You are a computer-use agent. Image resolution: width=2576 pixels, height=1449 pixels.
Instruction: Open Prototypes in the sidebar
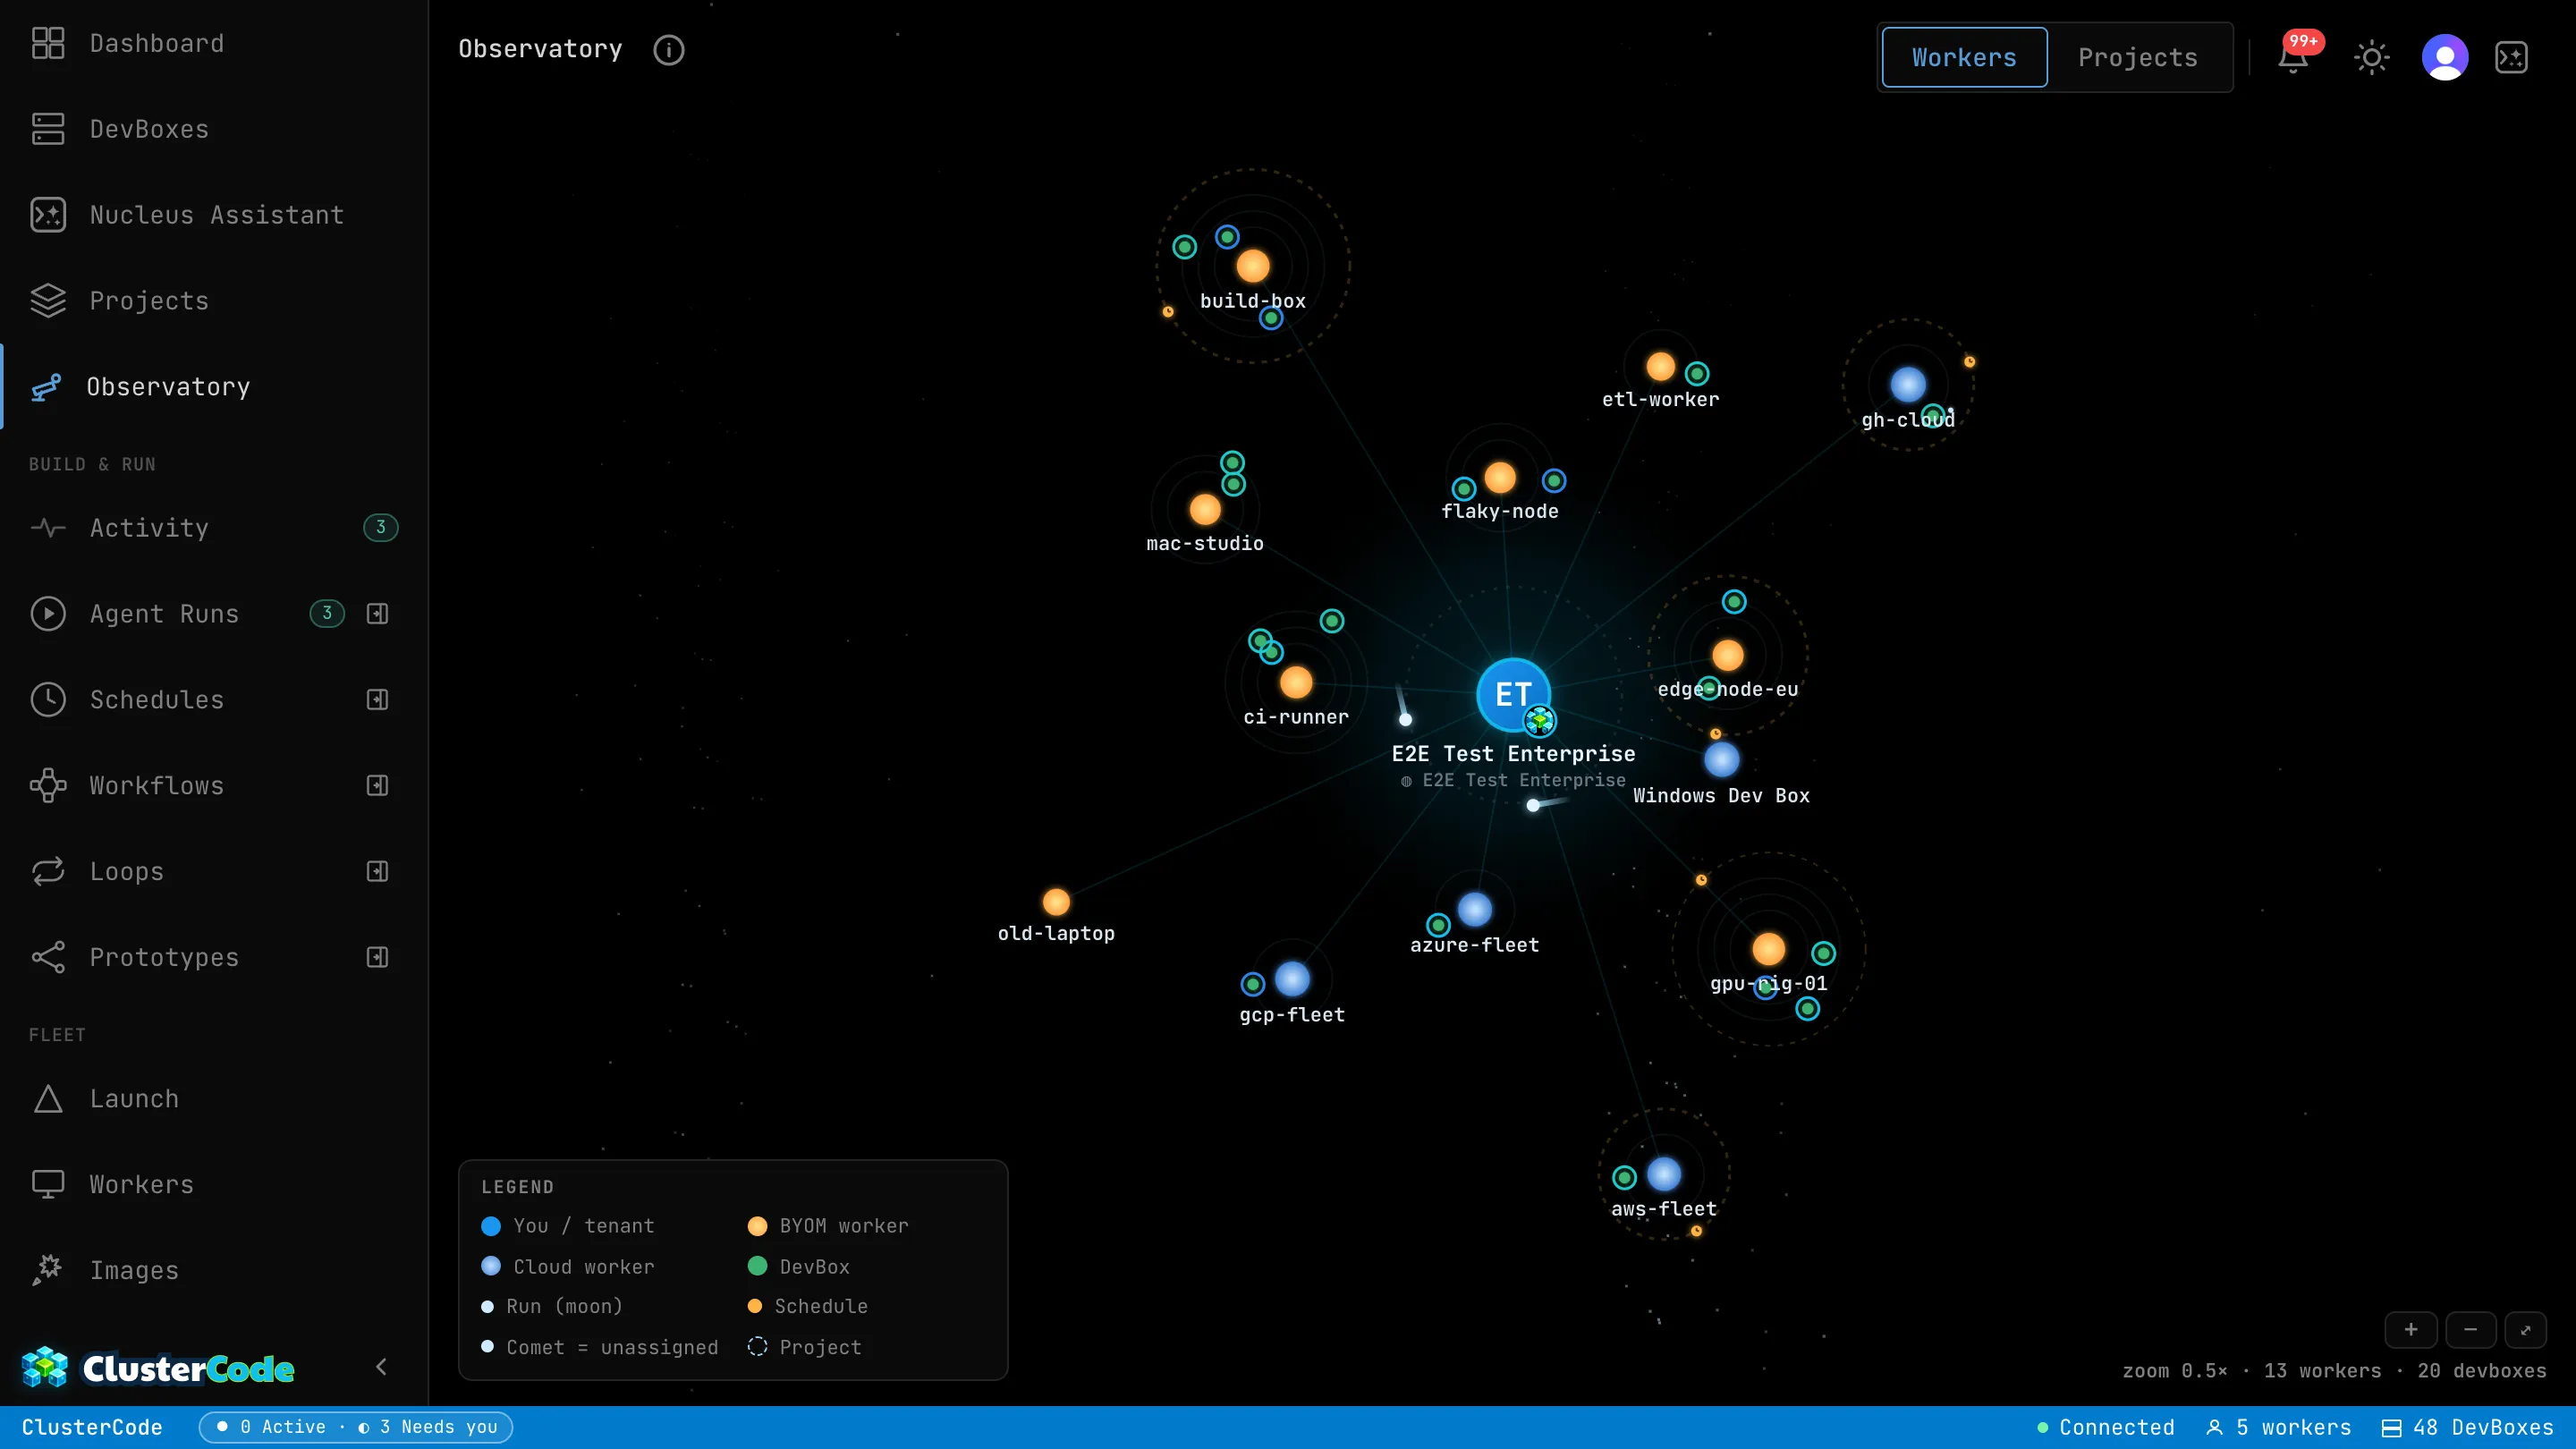[164, 958]
